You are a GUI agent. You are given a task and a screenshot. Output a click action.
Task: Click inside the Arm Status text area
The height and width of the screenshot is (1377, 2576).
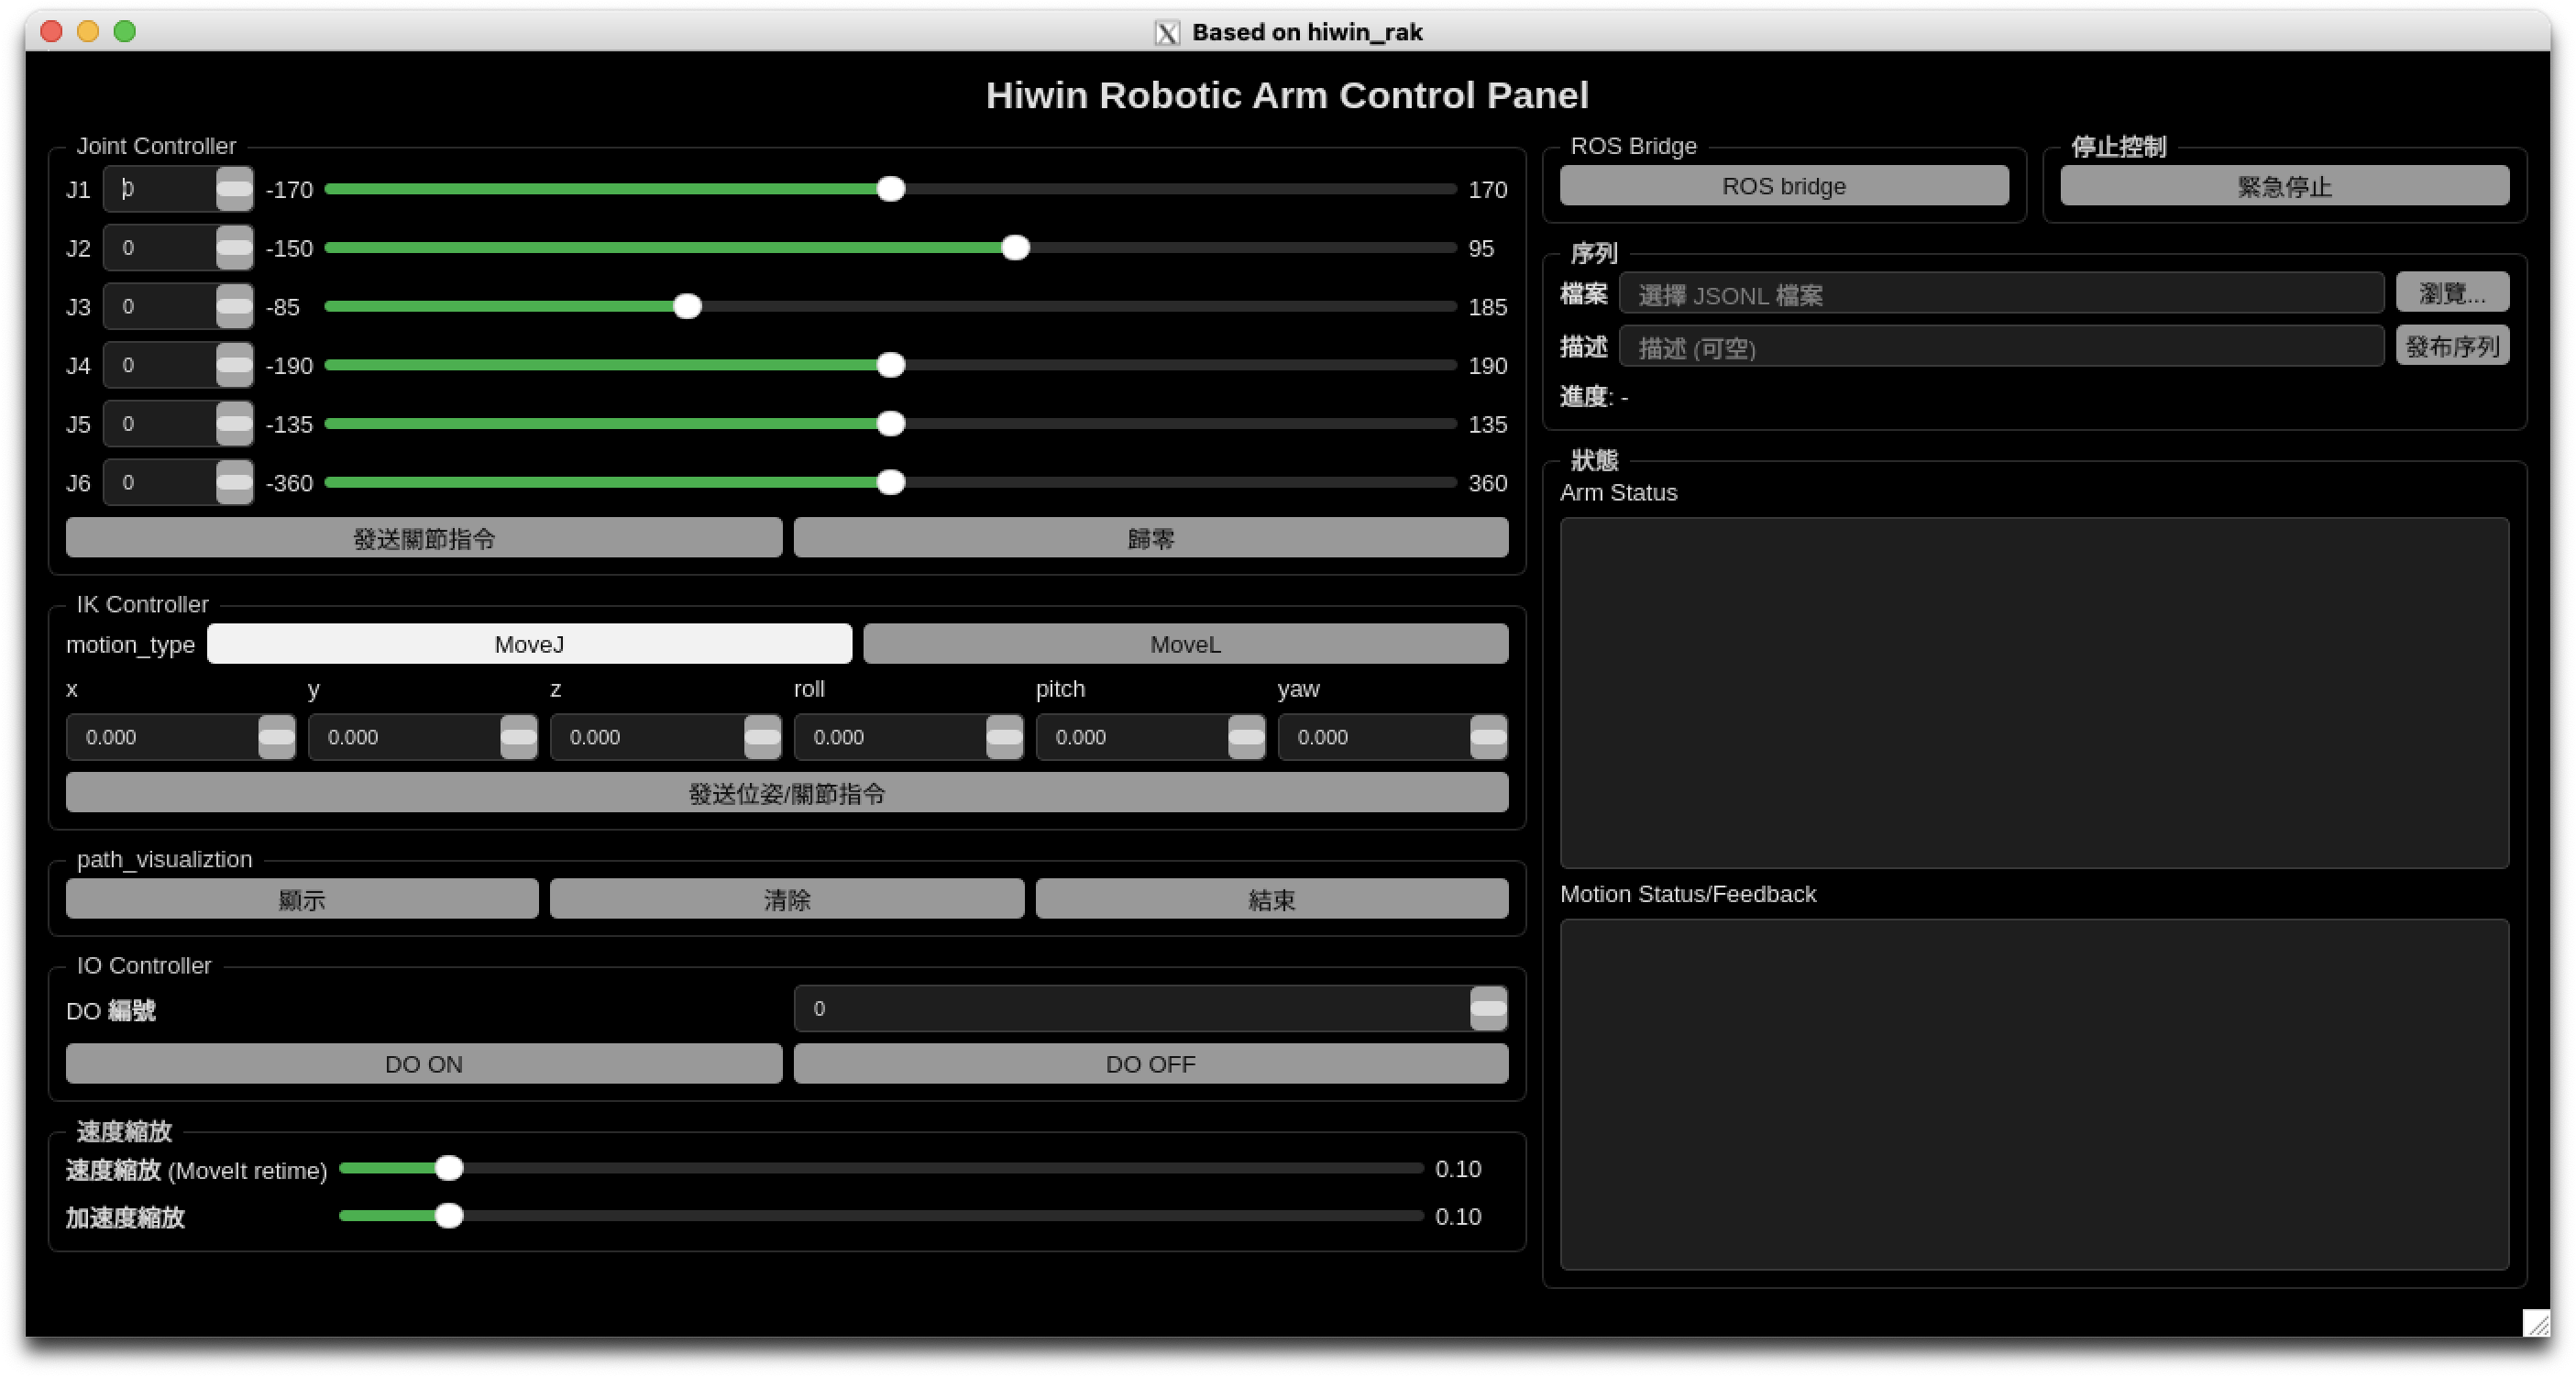click(2034, 693)
